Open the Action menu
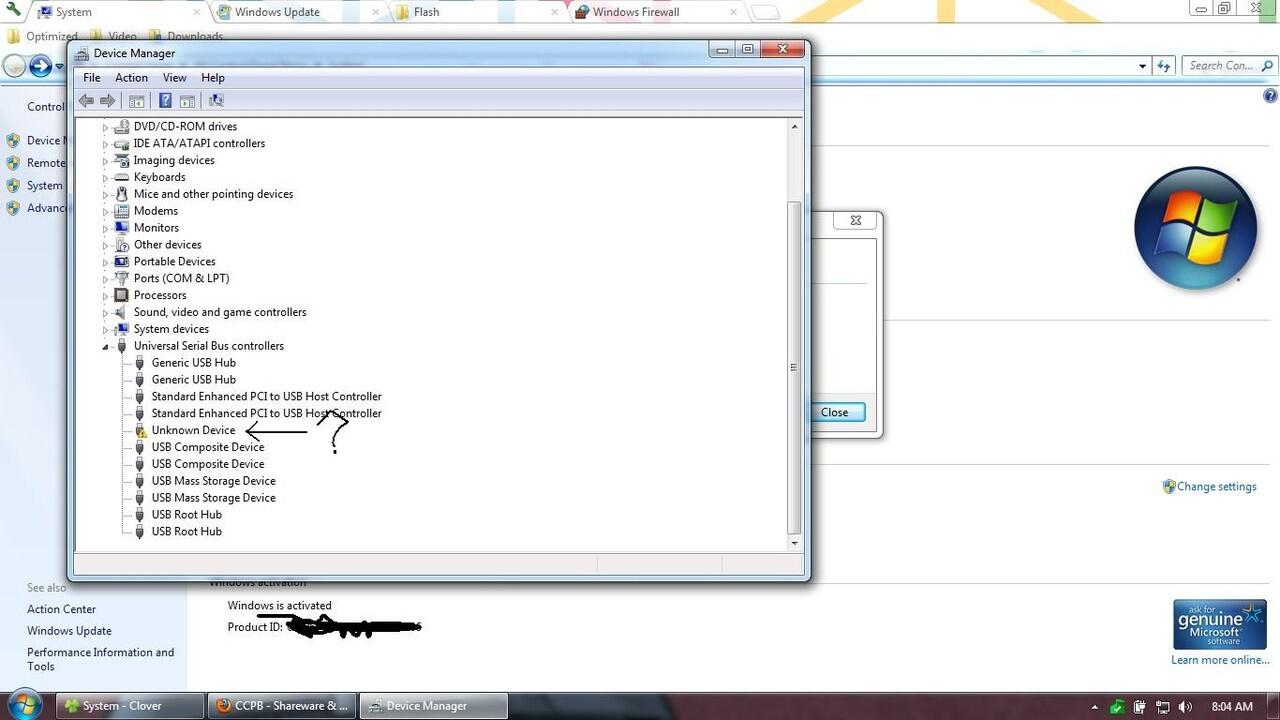The height and width of the screenshot is (720, 1280). point(131,77)
